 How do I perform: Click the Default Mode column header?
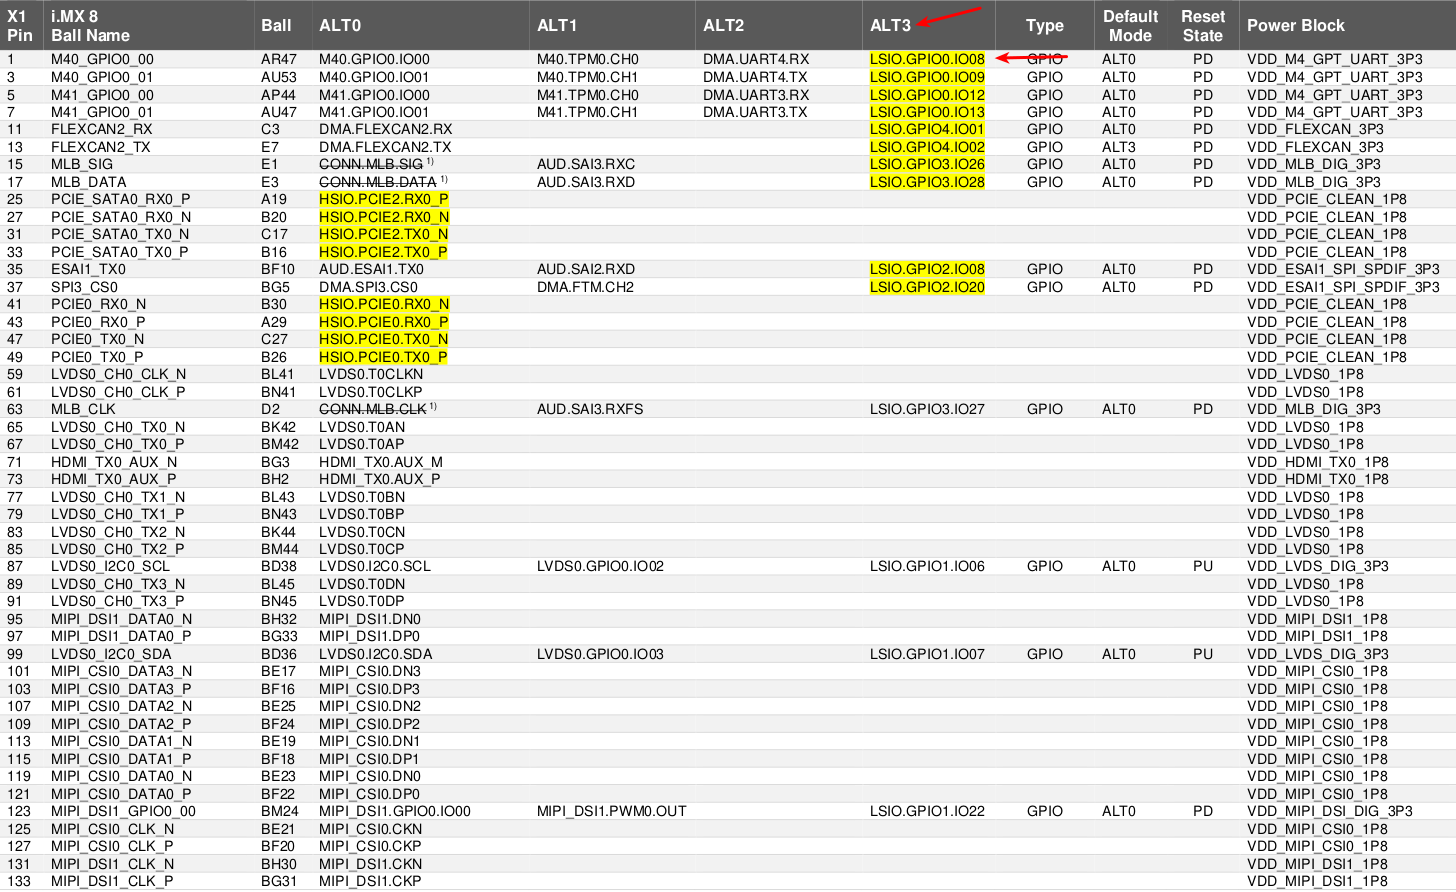(1131, 26)
